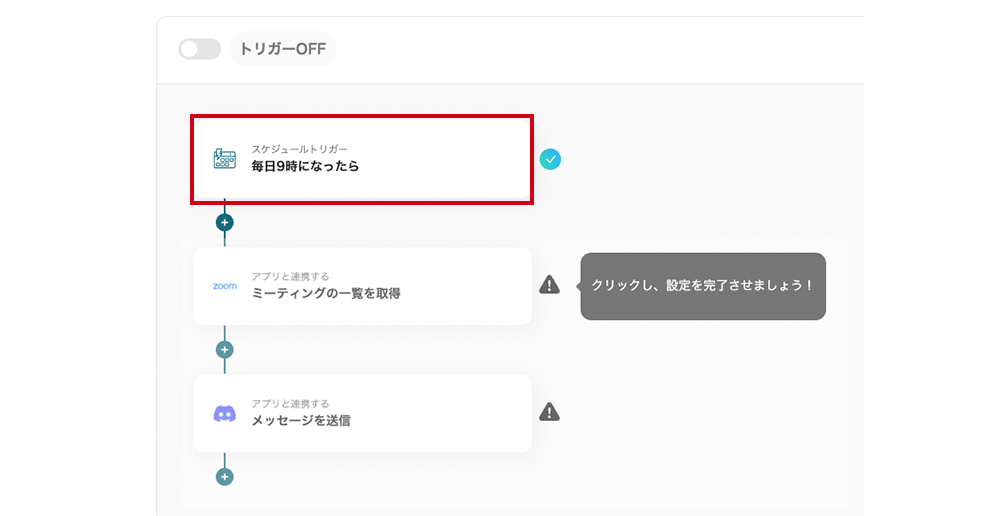Click the クリックし、設定を完了させましょう tooltip
The width and height of the screenshot is (1000, 516).
[703, 286]
